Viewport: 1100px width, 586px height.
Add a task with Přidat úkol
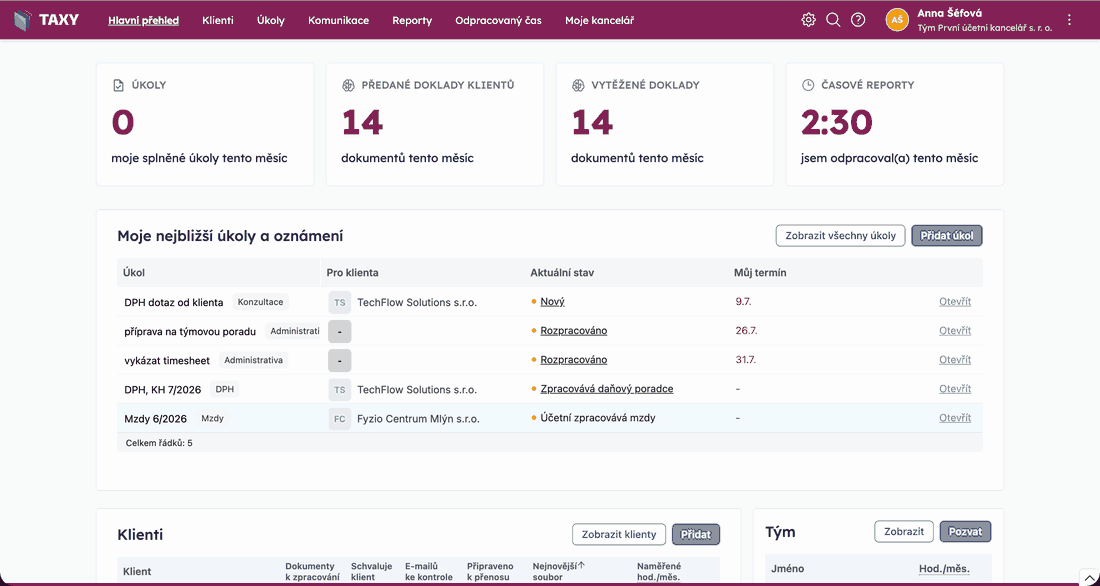[946, 236]
